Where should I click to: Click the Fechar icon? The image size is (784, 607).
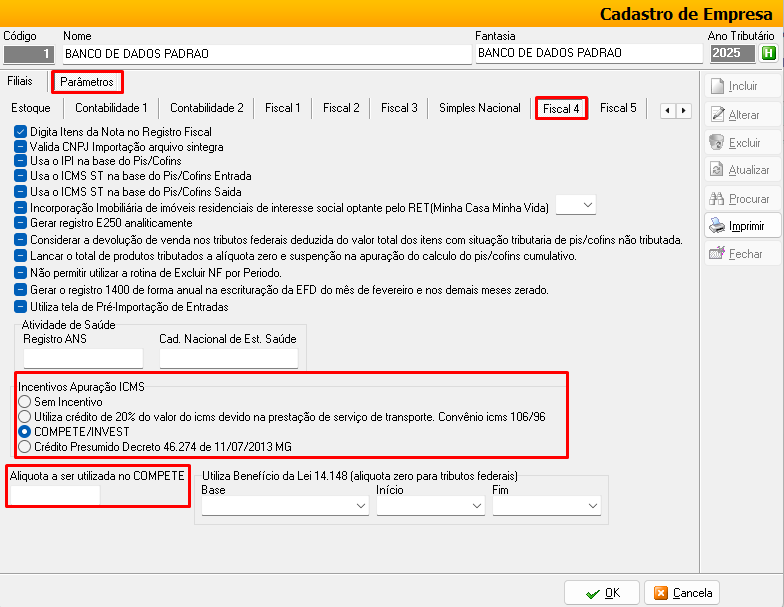point(717,254)
